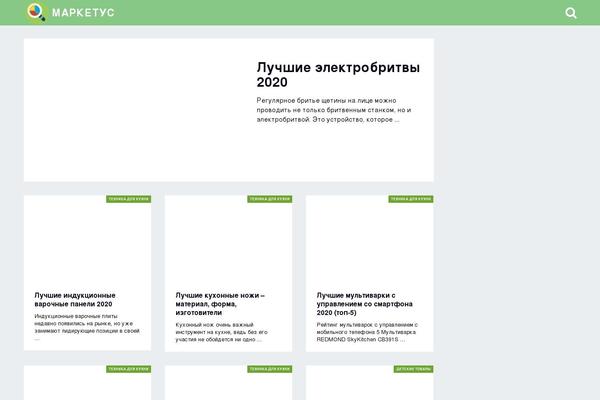Click excerpt Рейтинг мультиварок с управлением
The height and width of the screenshot is (400, 600).
point(367,332)
